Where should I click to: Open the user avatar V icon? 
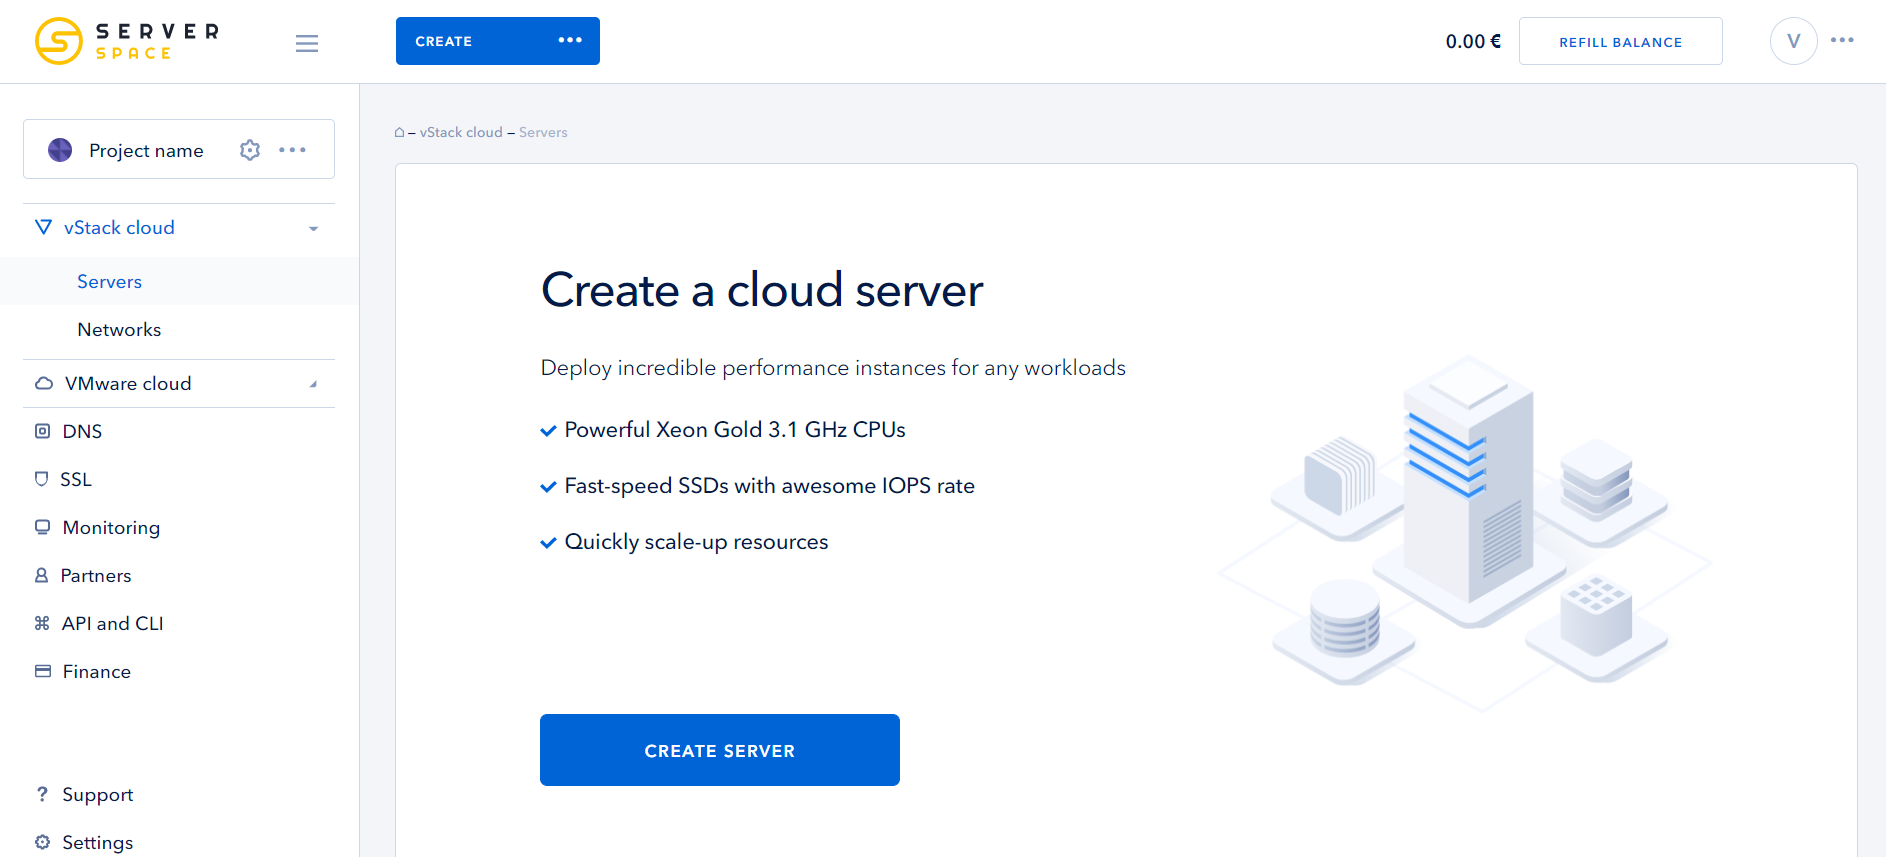(x=1793, y=41)
